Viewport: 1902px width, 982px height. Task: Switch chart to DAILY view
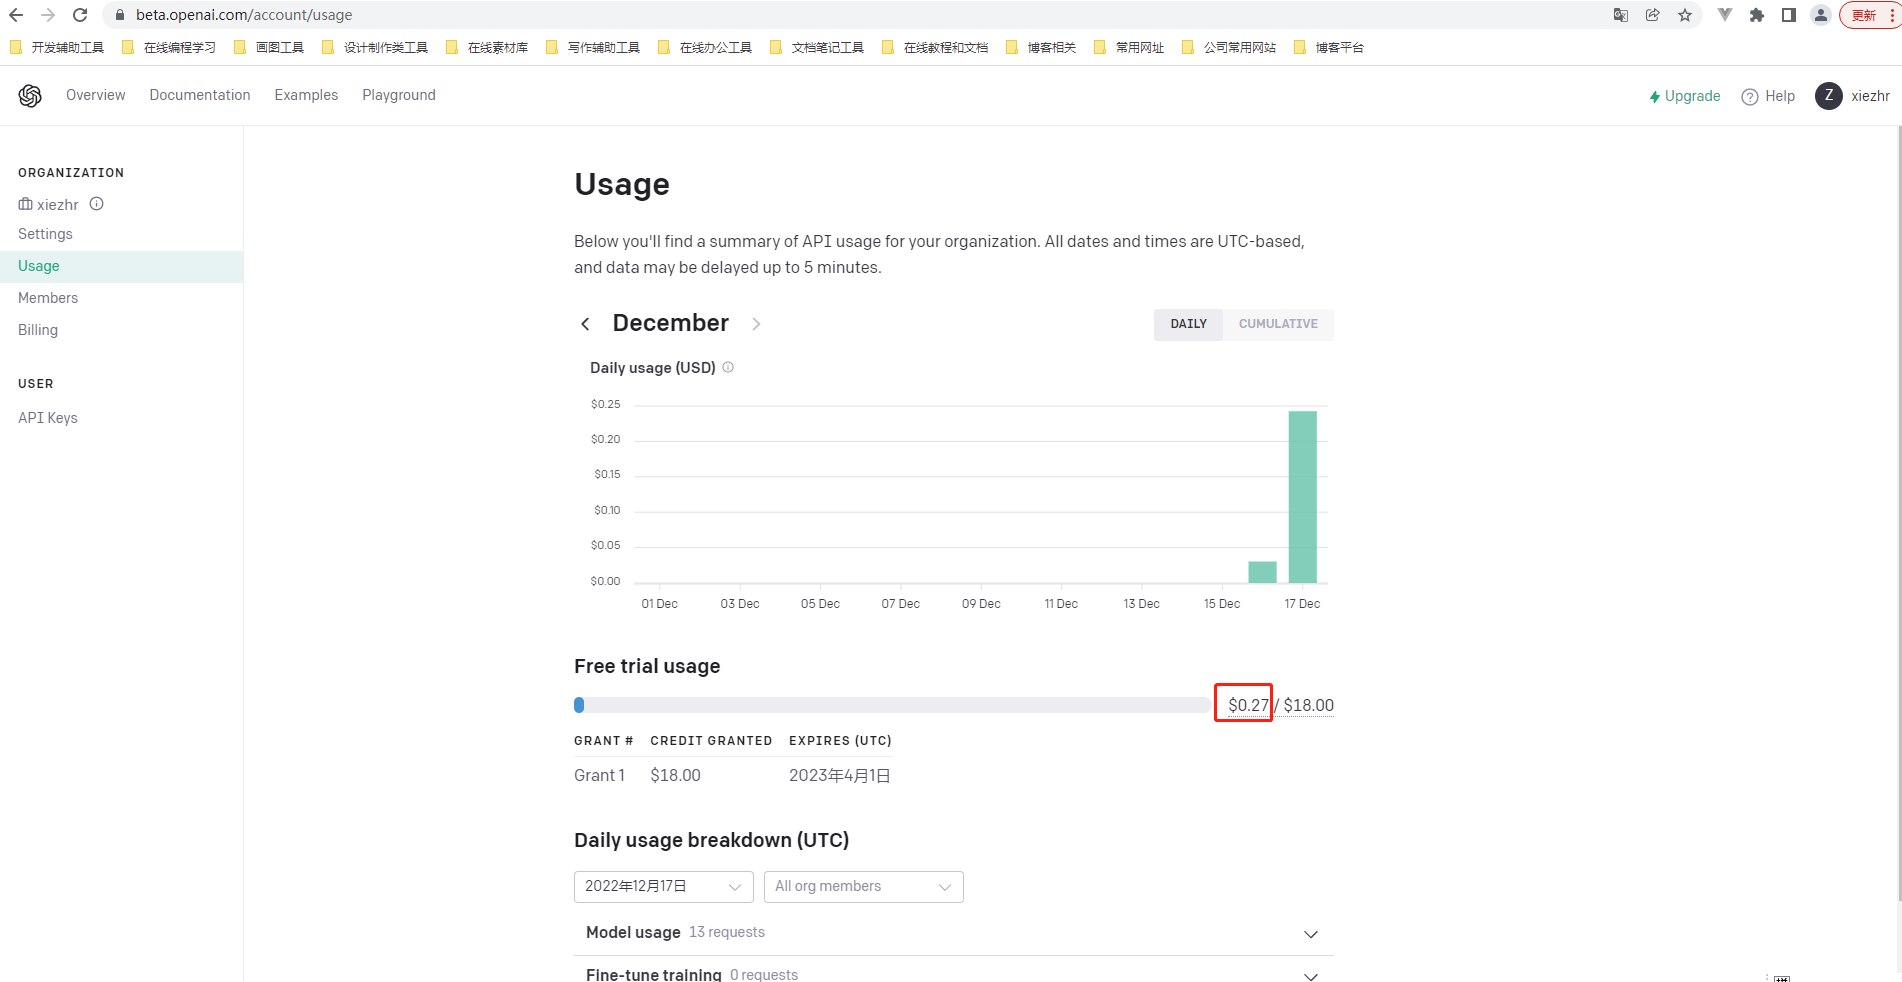[x=1188, y=324]
